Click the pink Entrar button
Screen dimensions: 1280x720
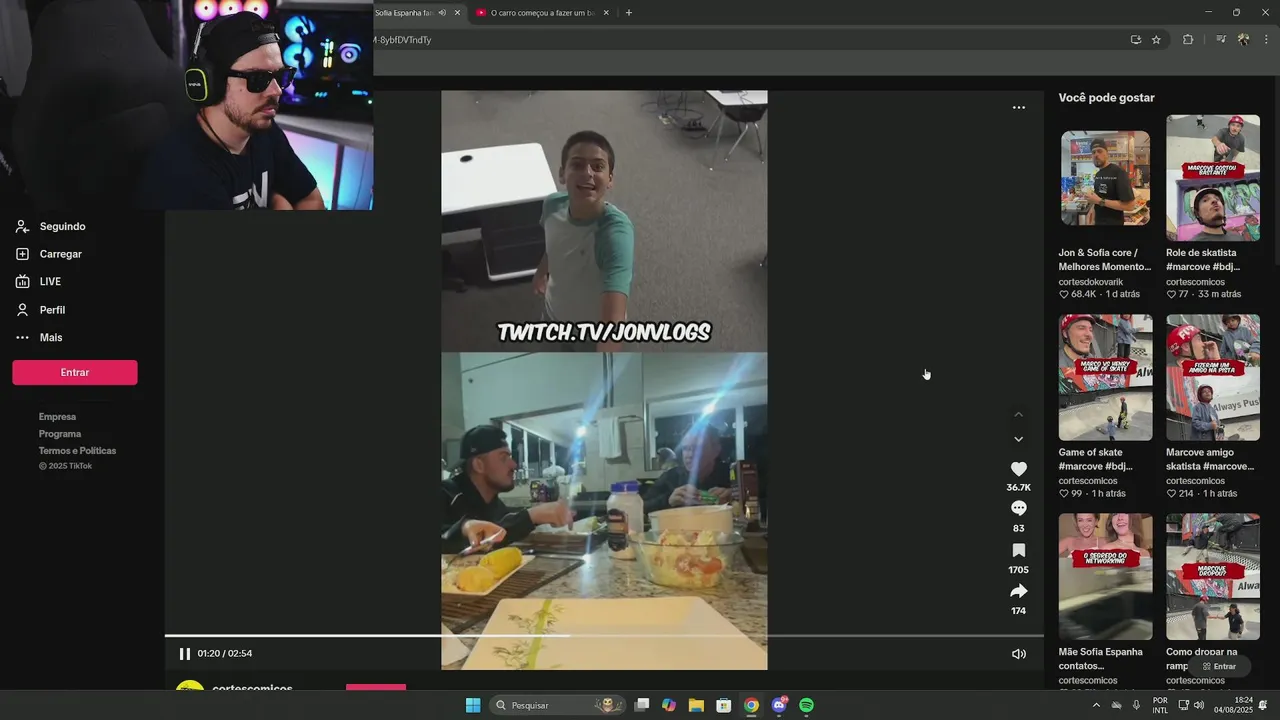coord(75,372)
